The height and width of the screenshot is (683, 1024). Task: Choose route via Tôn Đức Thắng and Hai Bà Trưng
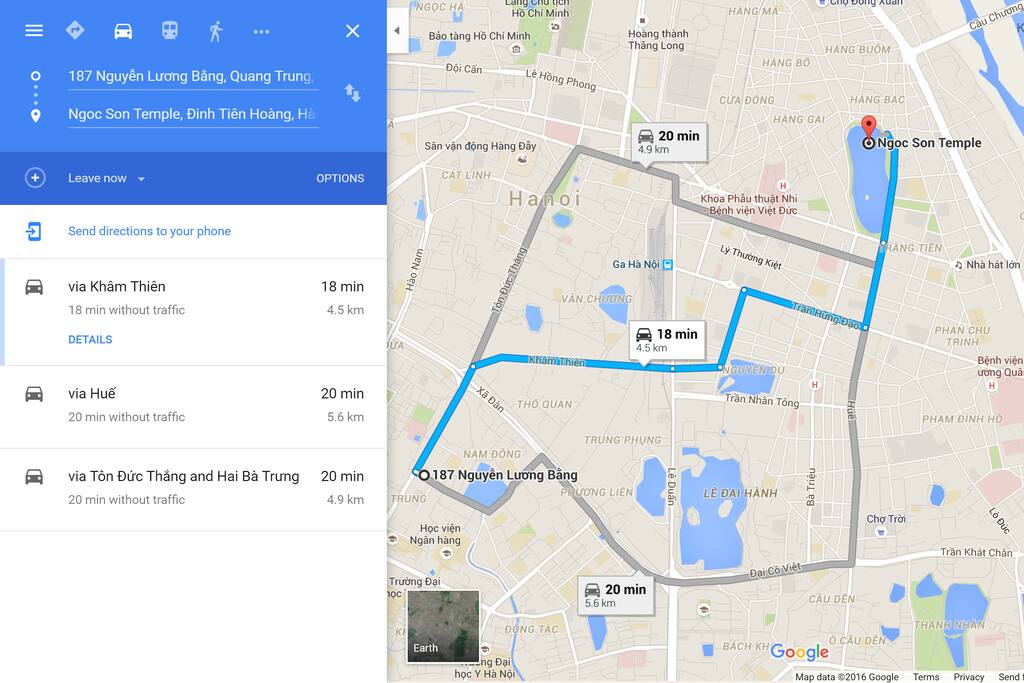[x=195, y=489]
